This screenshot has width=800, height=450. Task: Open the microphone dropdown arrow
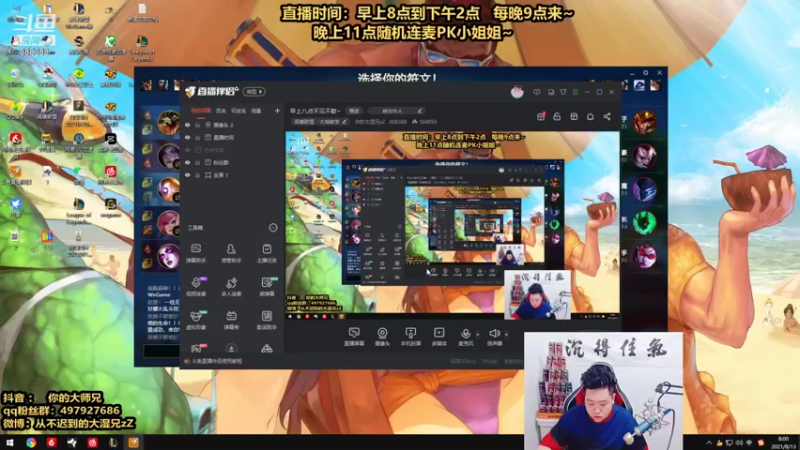point(478,334)
